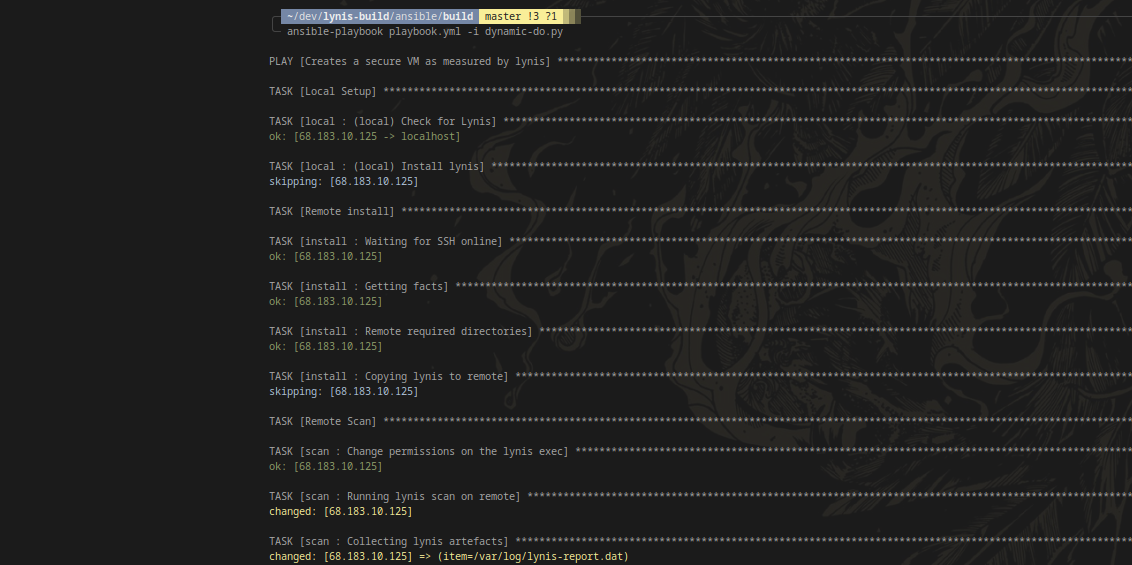Click the TASK [Remote install] header line
This screenshot has height=565, width=1132.
(332, 212)
